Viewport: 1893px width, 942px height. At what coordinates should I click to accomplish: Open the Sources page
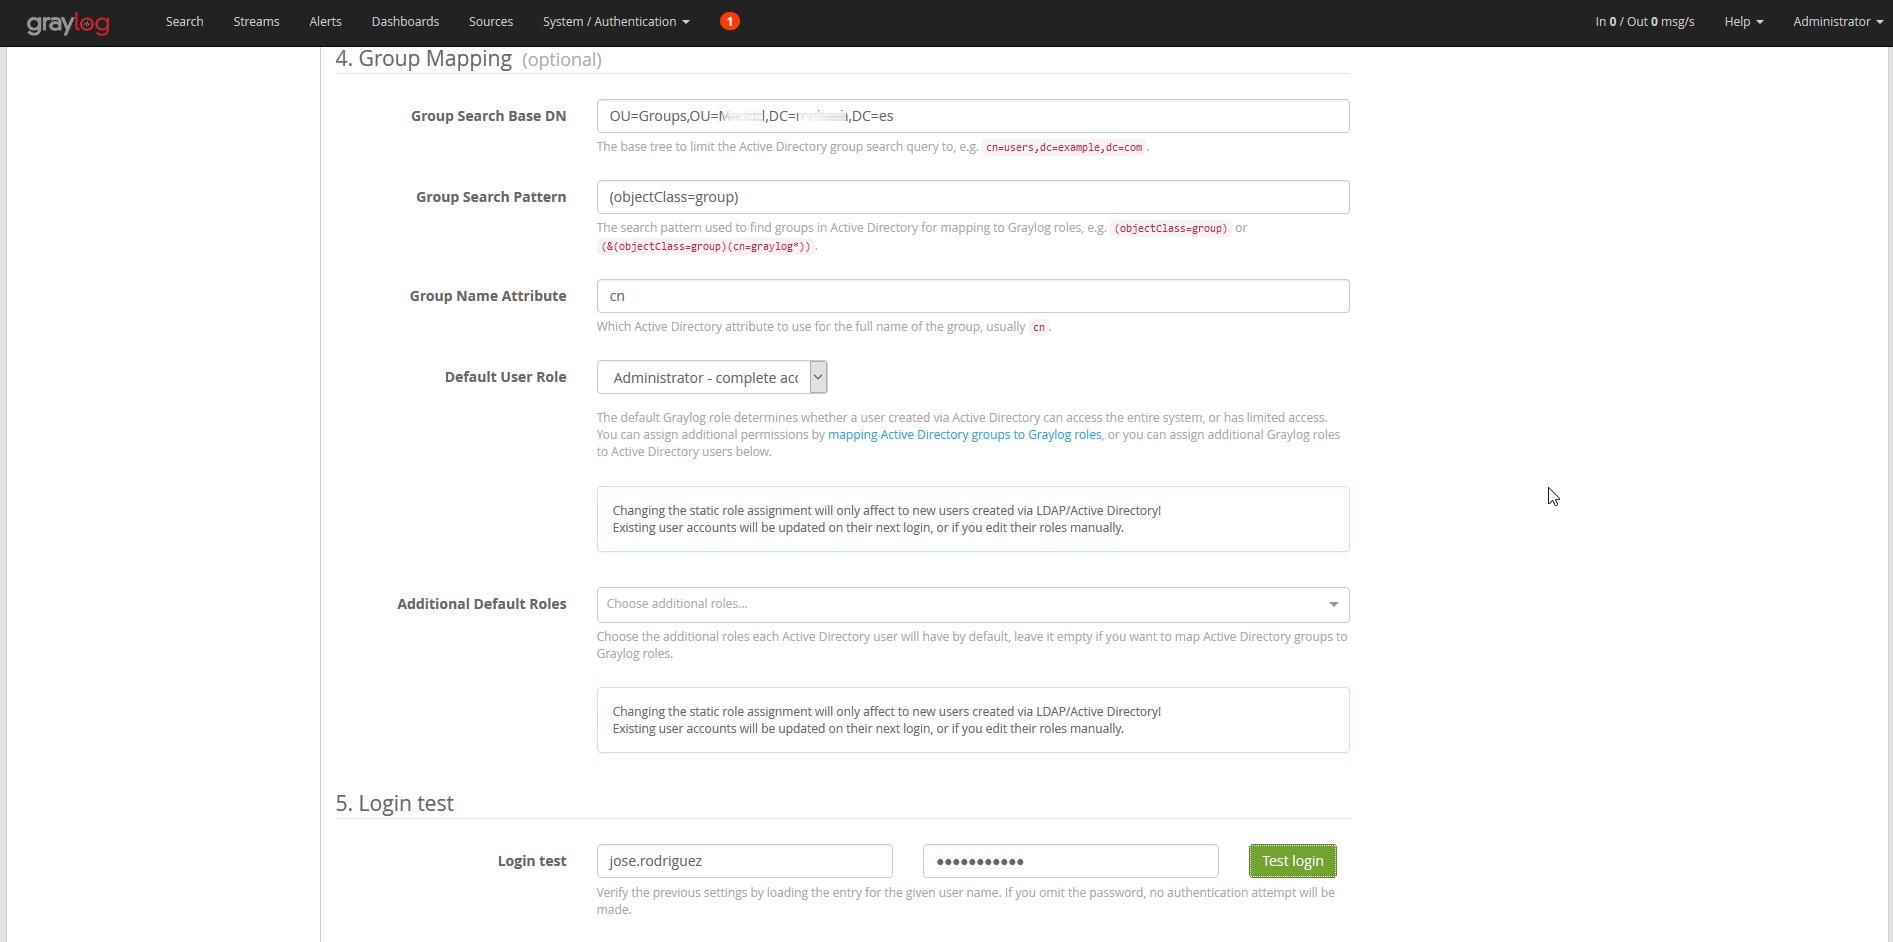pos(491,21)
